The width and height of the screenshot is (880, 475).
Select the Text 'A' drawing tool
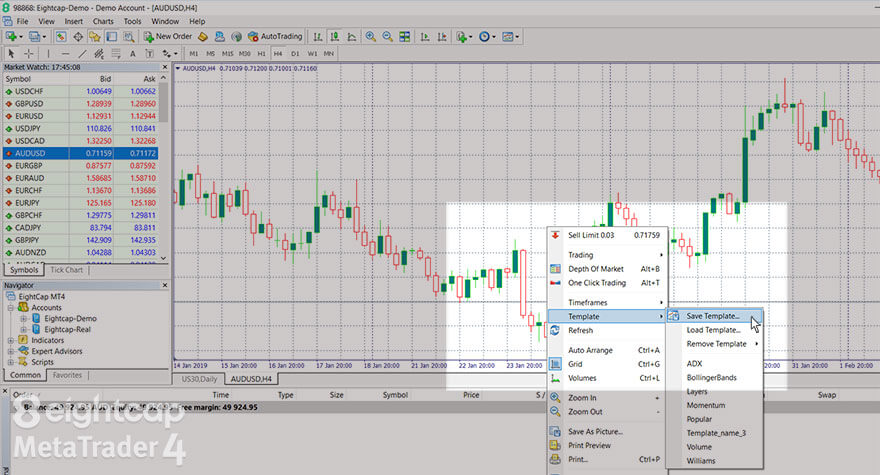click(132, 54)
